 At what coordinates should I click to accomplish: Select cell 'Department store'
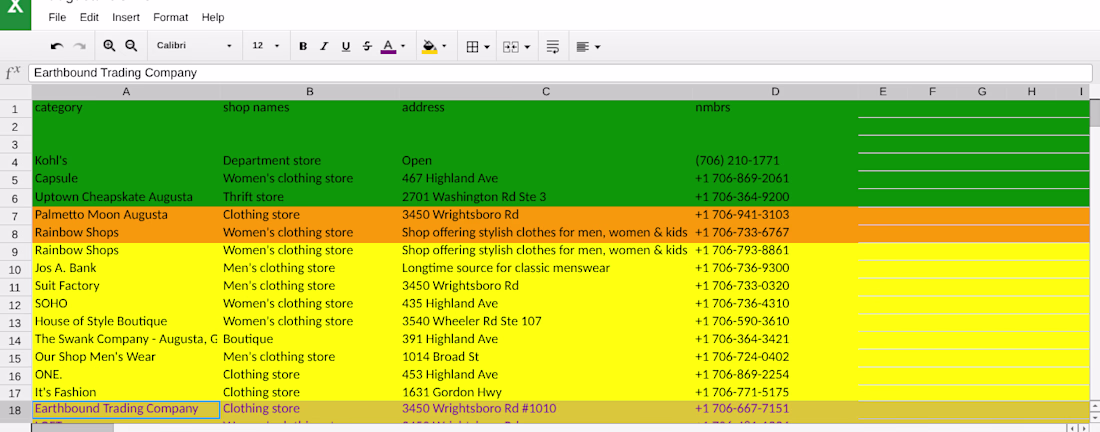pyautogui.click(x=310, y=161)
